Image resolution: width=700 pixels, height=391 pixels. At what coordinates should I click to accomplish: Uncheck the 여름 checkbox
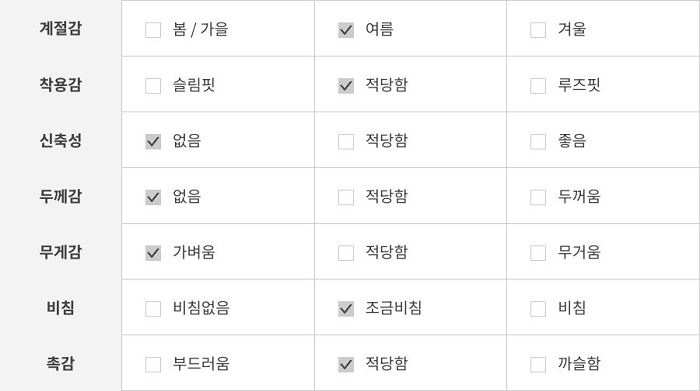coord(346,30)
